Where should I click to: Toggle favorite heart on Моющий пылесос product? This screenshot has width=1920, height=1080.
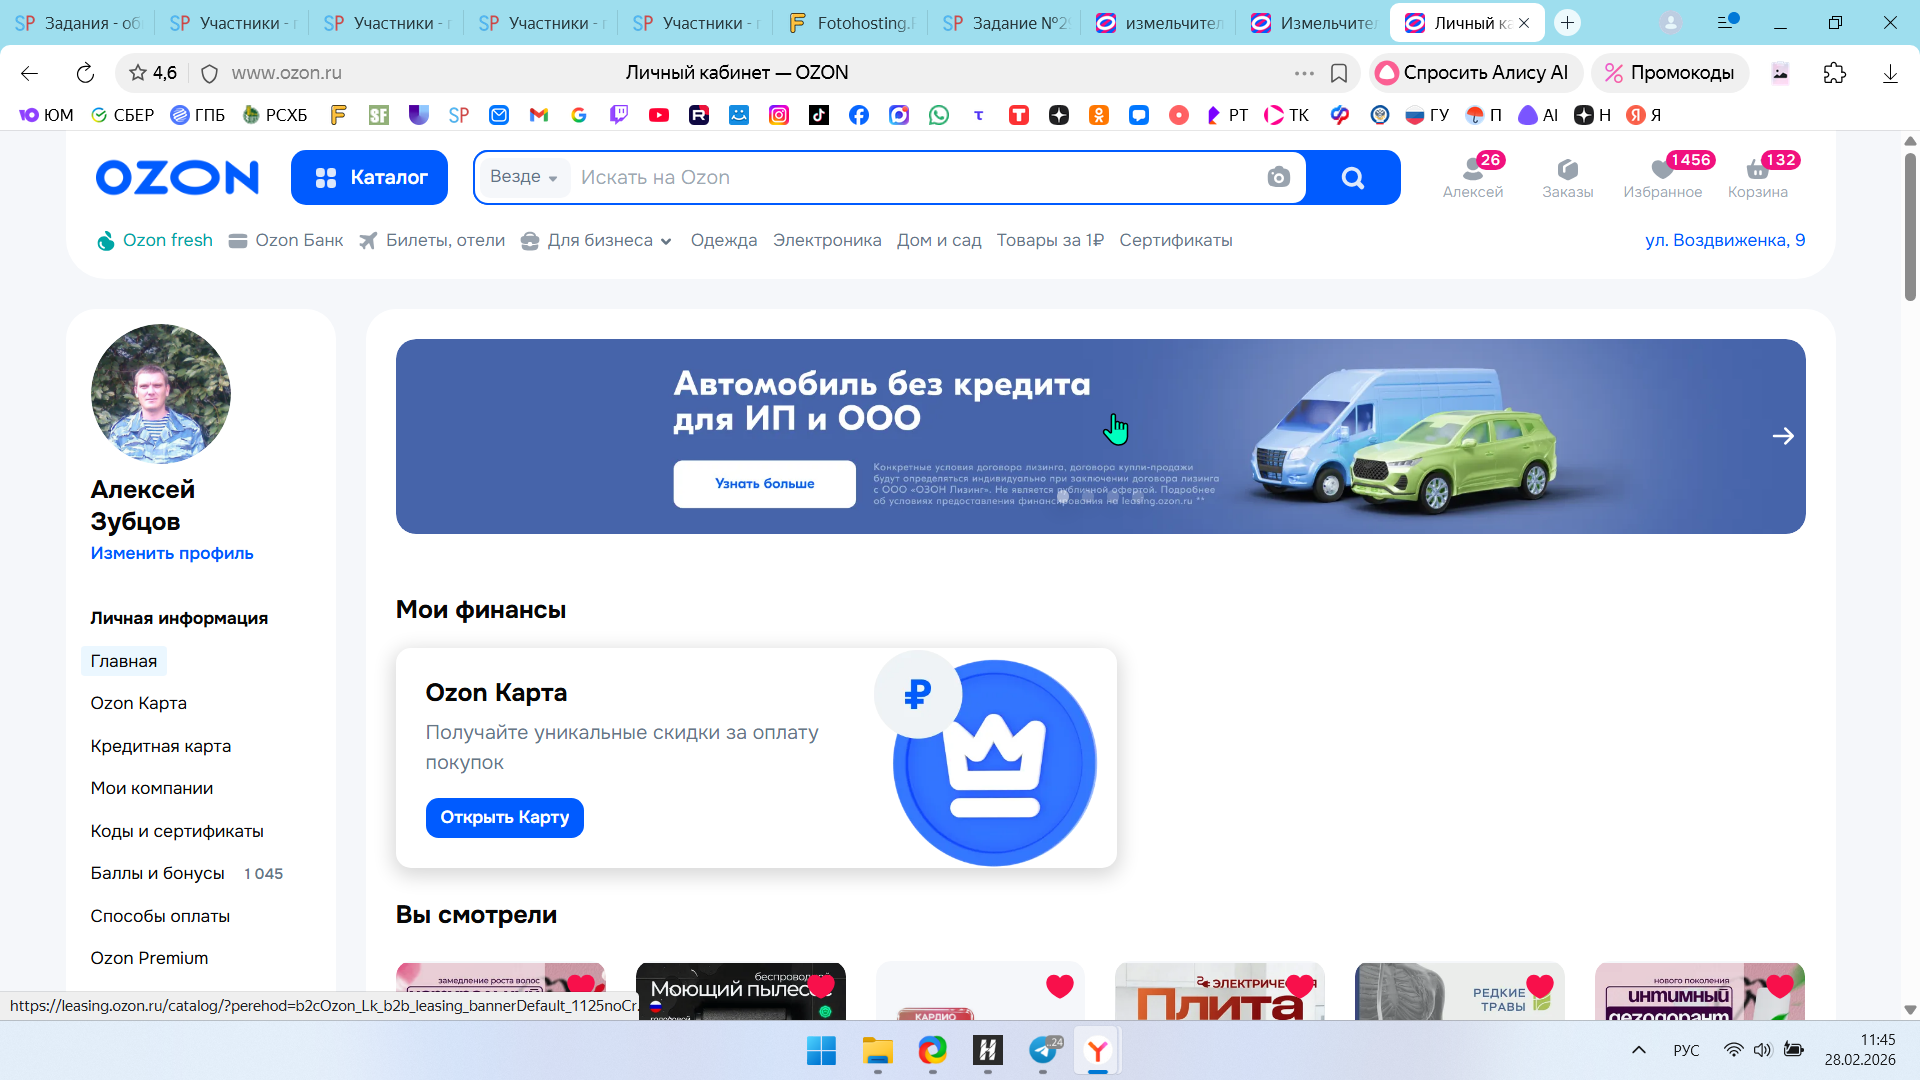click(821, 986)
